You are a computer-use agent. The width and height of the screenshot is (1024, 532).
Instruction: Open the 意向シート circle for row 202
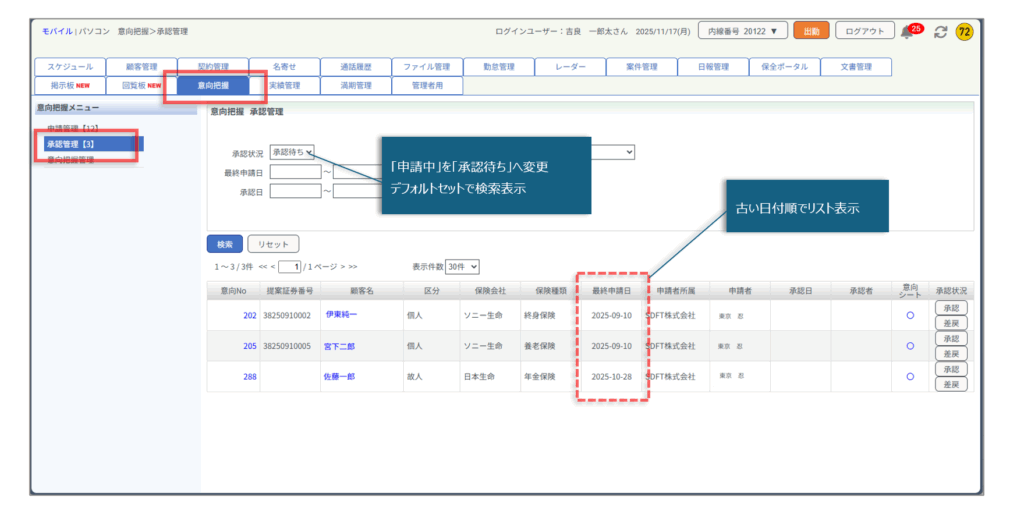pos(910,315)
